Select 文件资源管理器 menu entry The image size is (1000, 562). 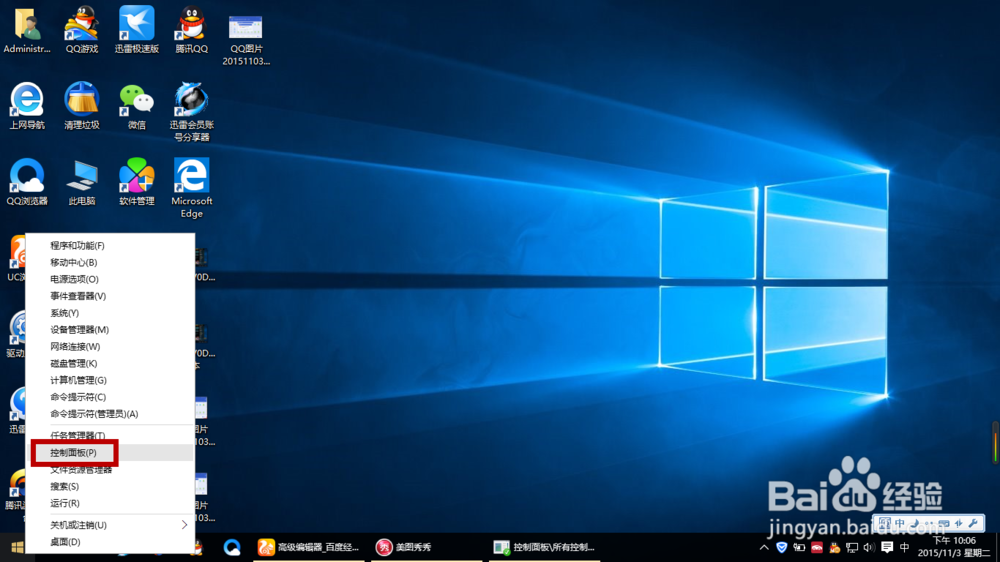click(x=110, y=470)
